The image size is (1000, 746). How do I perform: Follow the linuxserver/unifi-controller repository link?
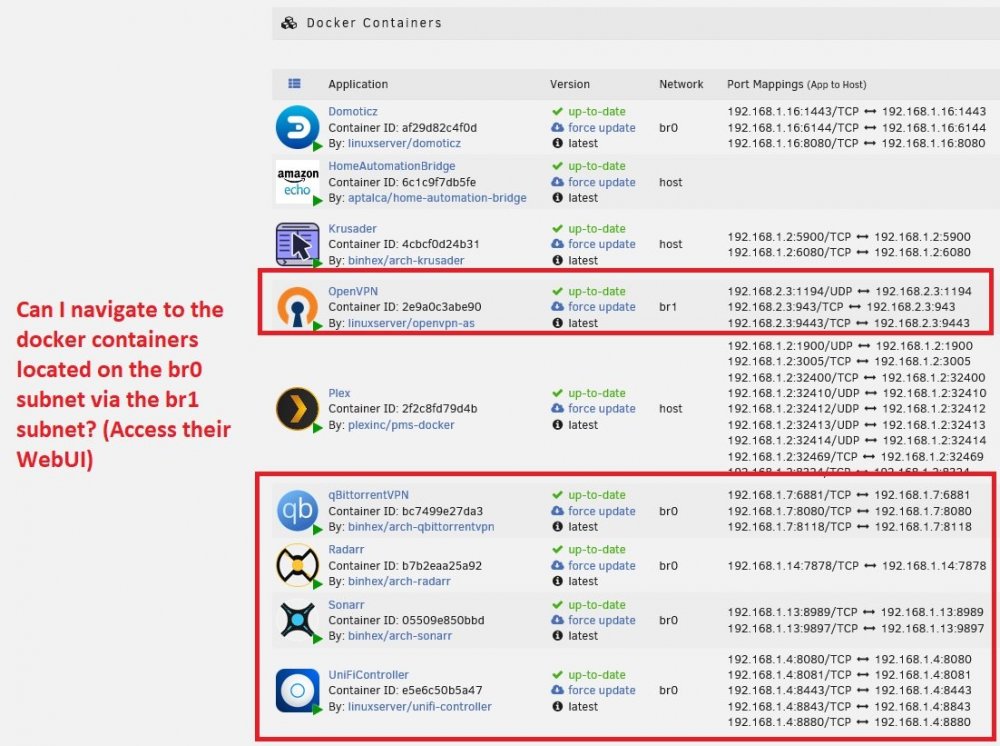click(x=420, y=706)
